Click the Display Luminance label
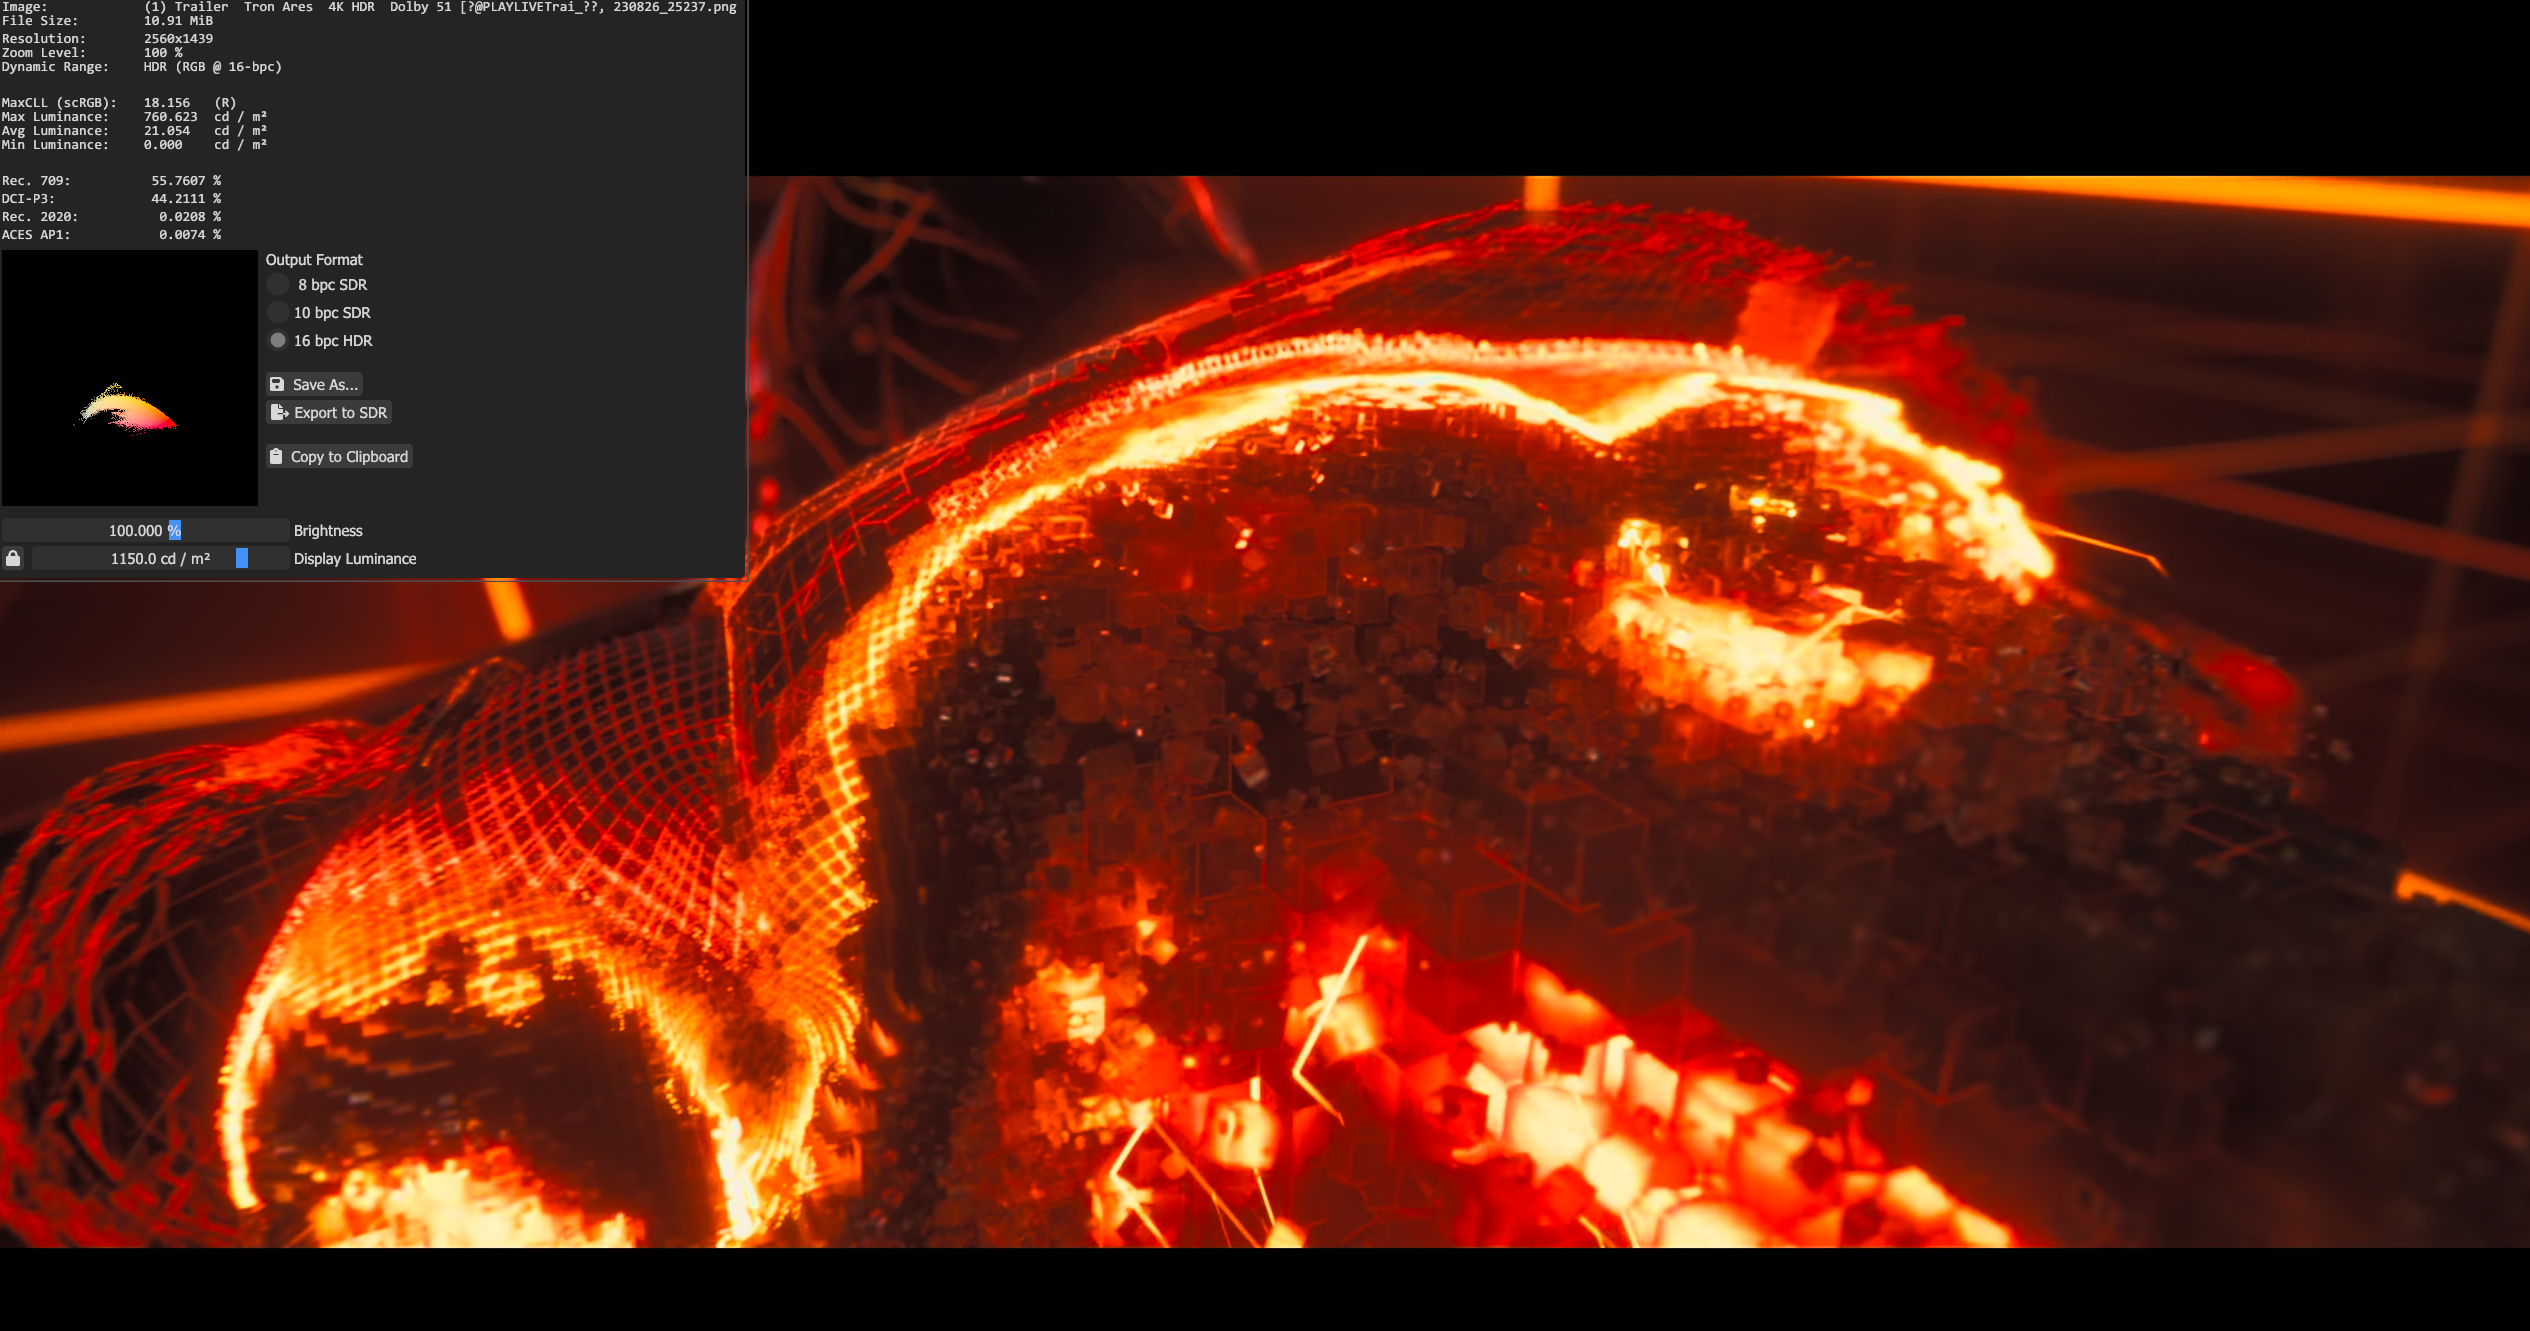The height and width of the screenshot is (1331, 2530). pos(355,558)
